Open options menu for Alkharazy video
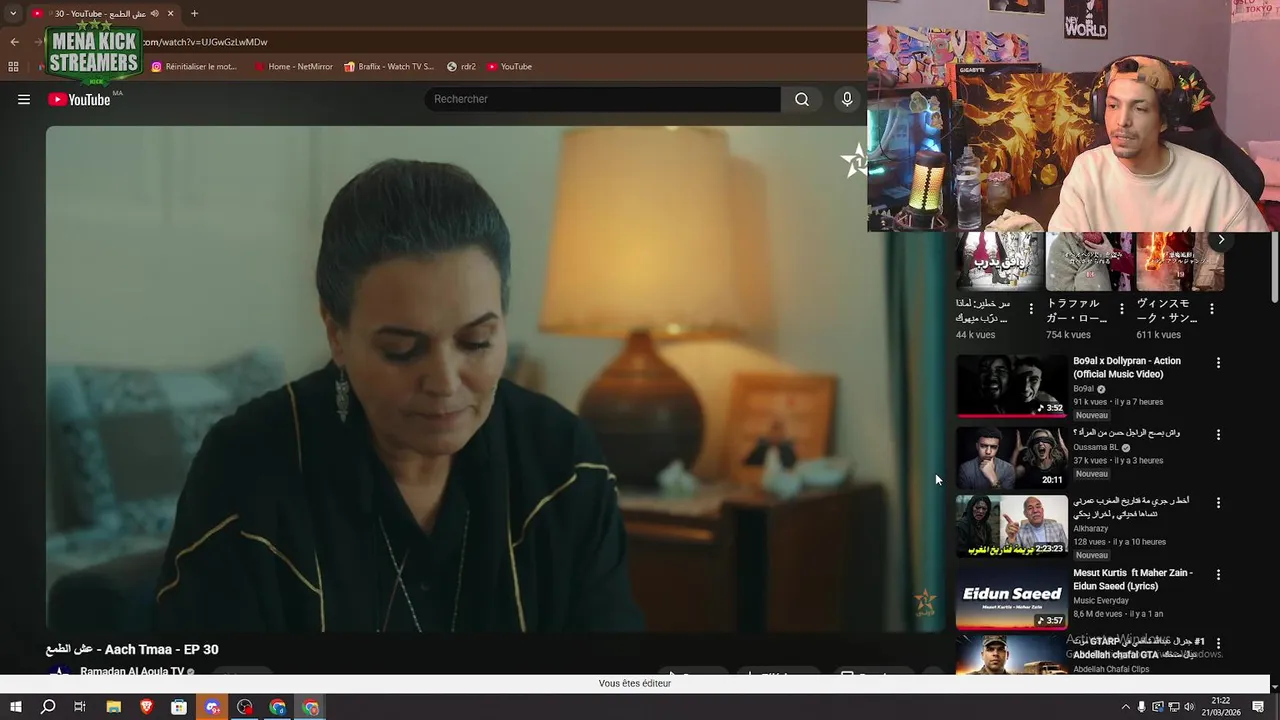Screen dimensions: 1280x720 point(1218,503)
